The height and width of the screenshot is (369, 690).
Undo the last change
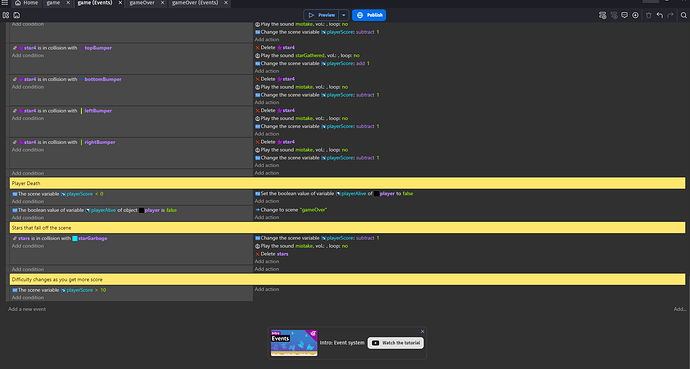(x=660, y=15)
